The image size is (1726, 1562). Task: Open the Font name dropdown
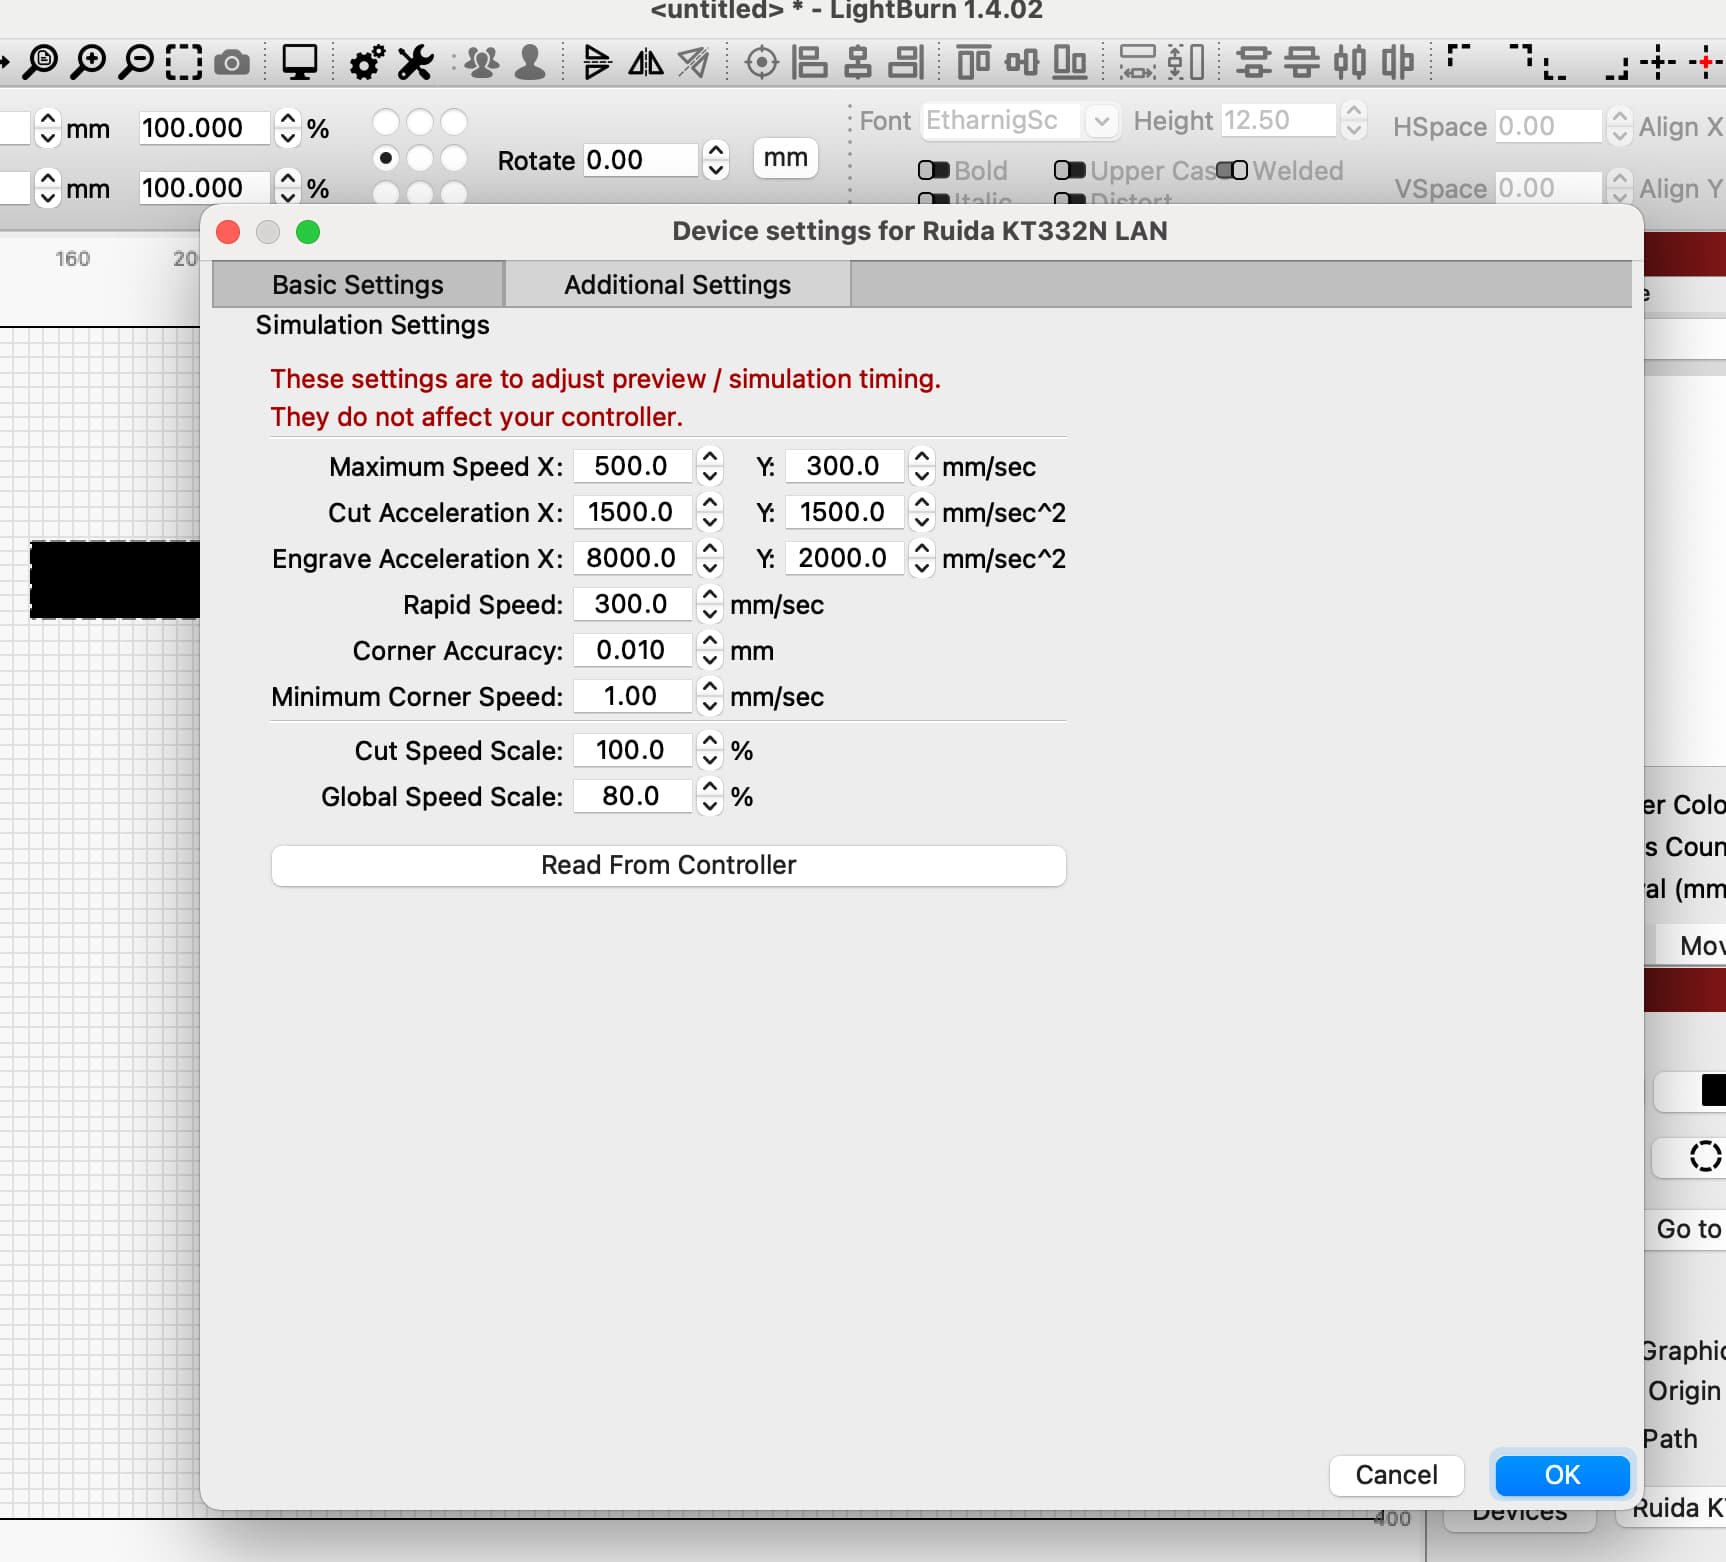[1101, 121]
